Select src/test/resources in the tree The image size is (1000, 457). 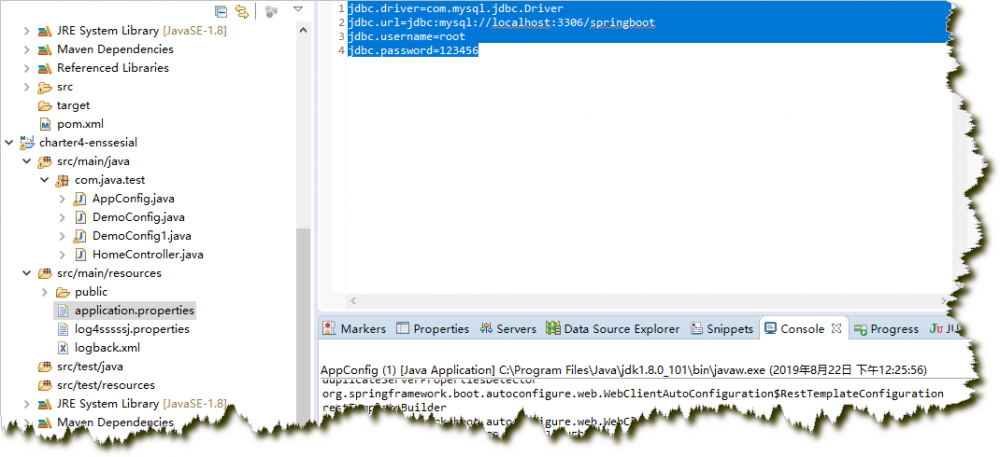coord(106,385)
